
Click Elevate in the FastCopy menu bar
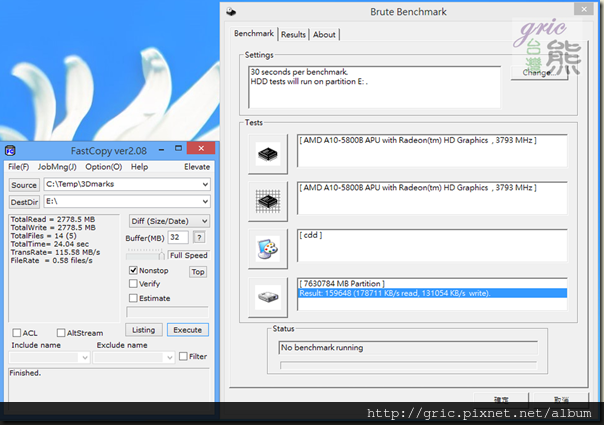pos(197,167)
